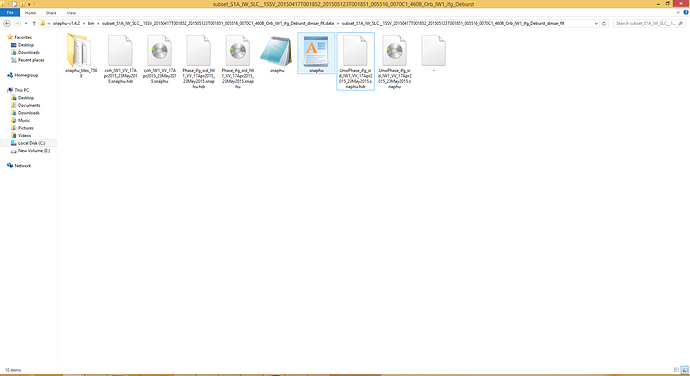Go up one folder level
The height and width of the screenshot is (376, 690).
(34, 23)
